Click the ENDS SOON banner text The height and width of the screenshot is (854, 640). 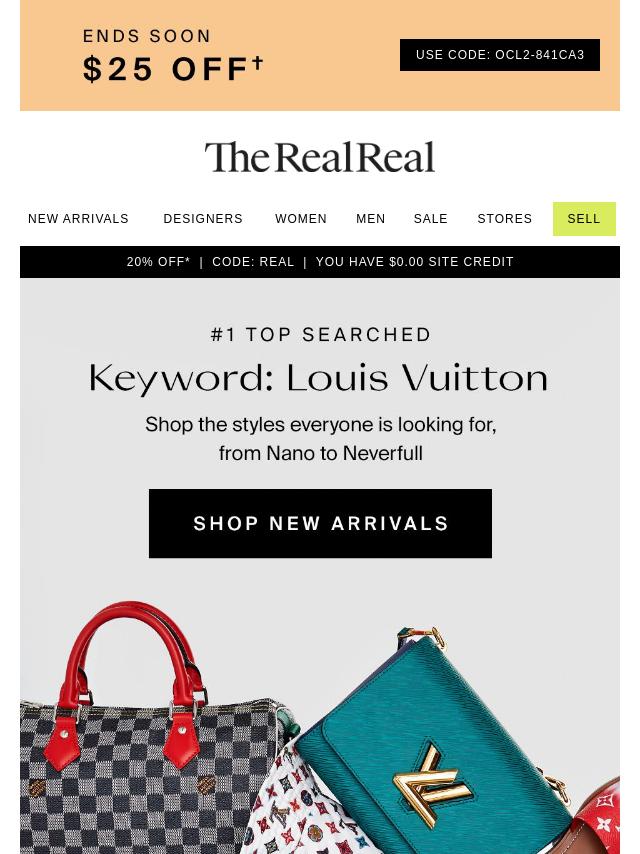(147, 36)
